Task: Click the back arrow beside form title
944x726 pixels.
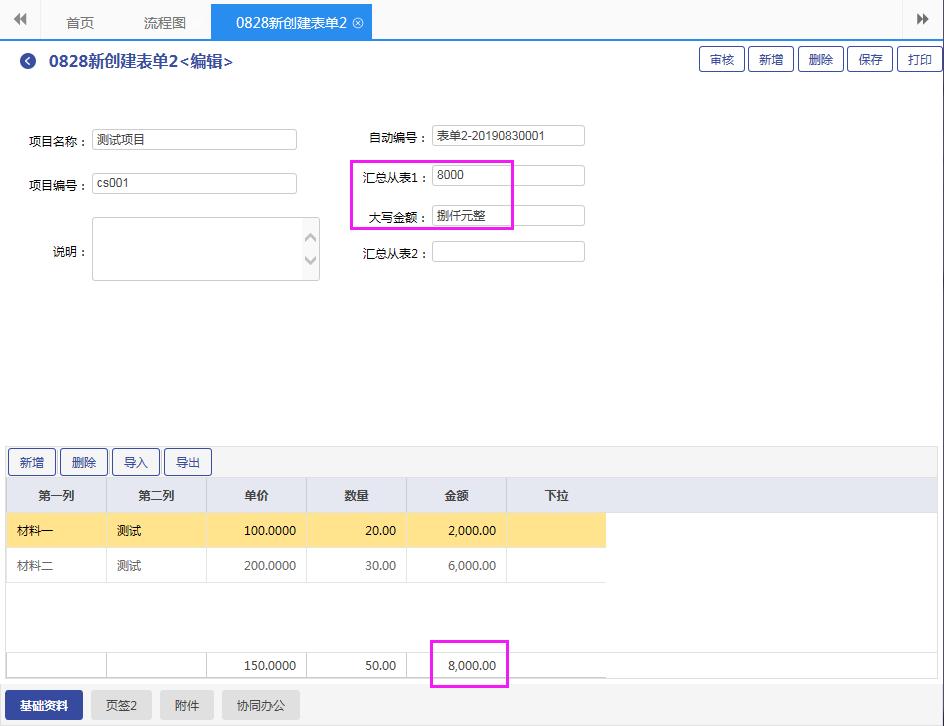Action: click(x=28, y=62)
